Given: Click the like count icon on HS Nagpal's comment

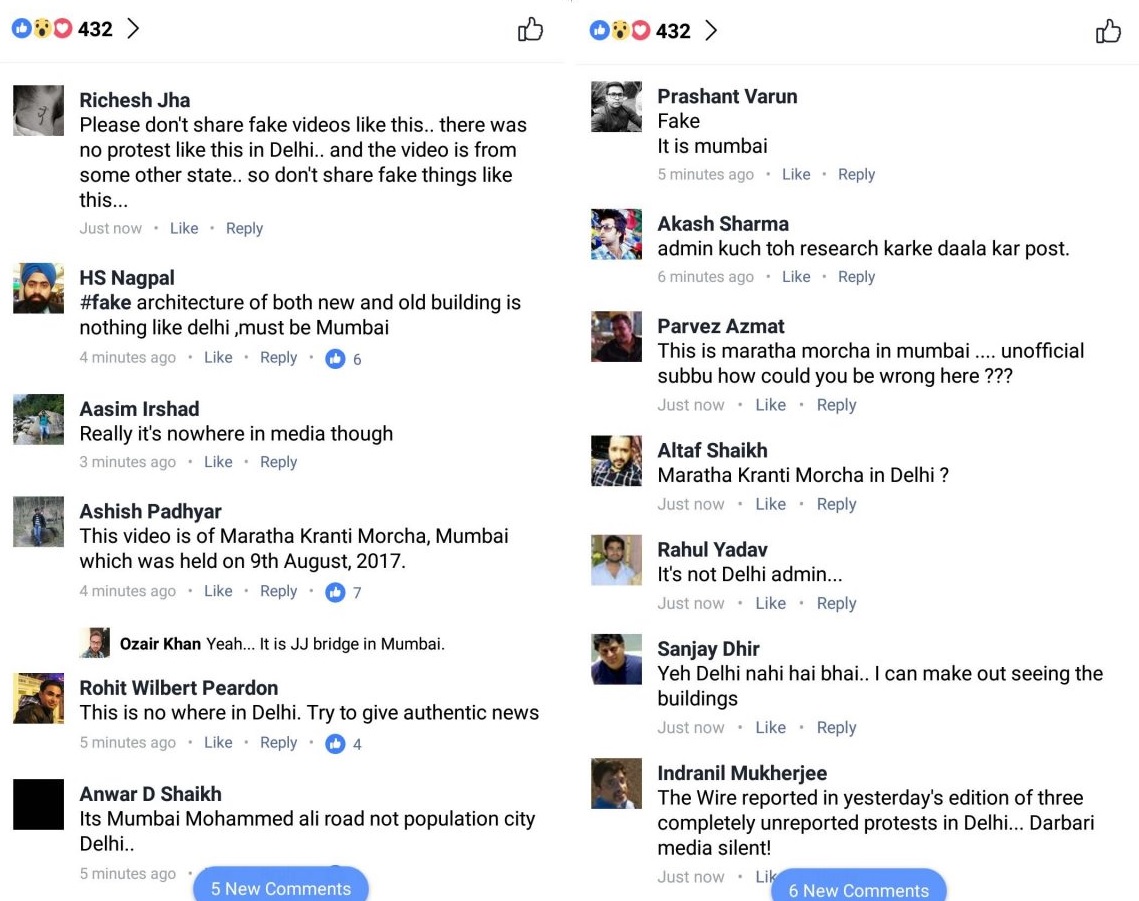Looking at the screenshot, I should (335, 358).
